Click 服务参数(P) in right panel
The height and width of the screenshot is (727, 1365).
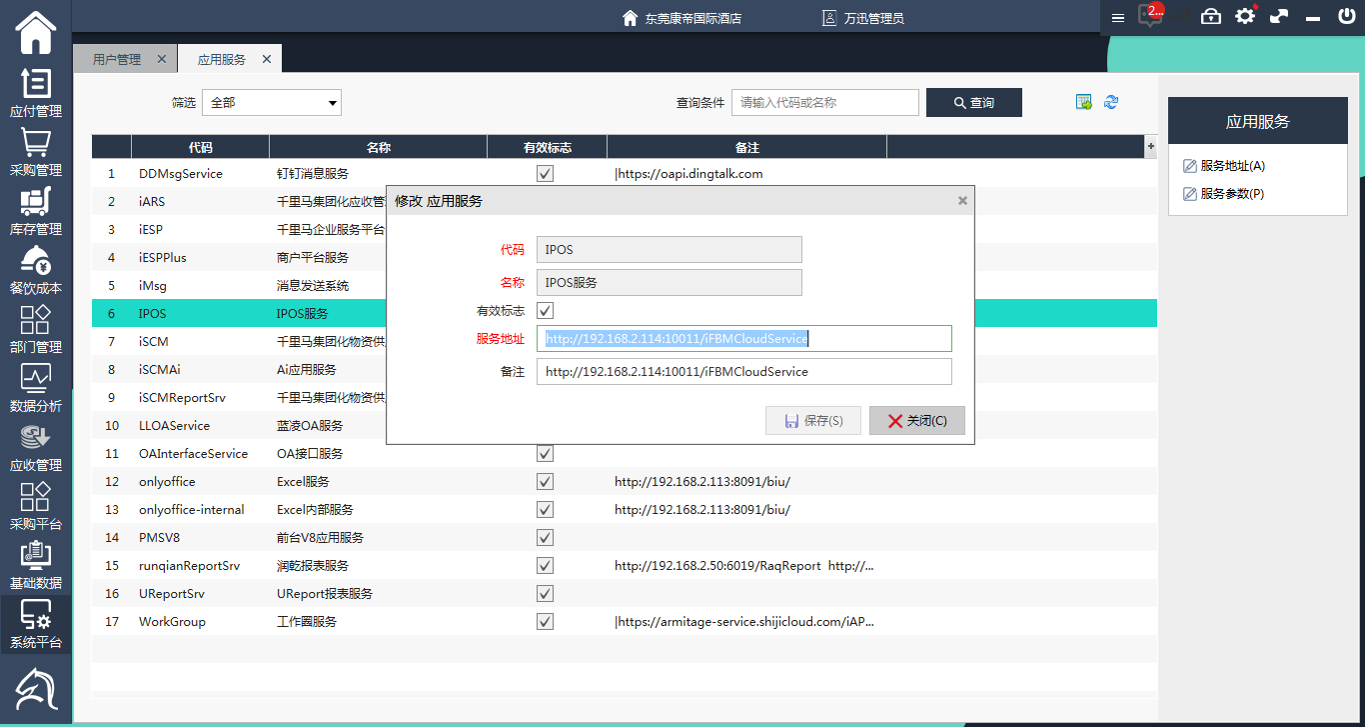(1231, 194)
